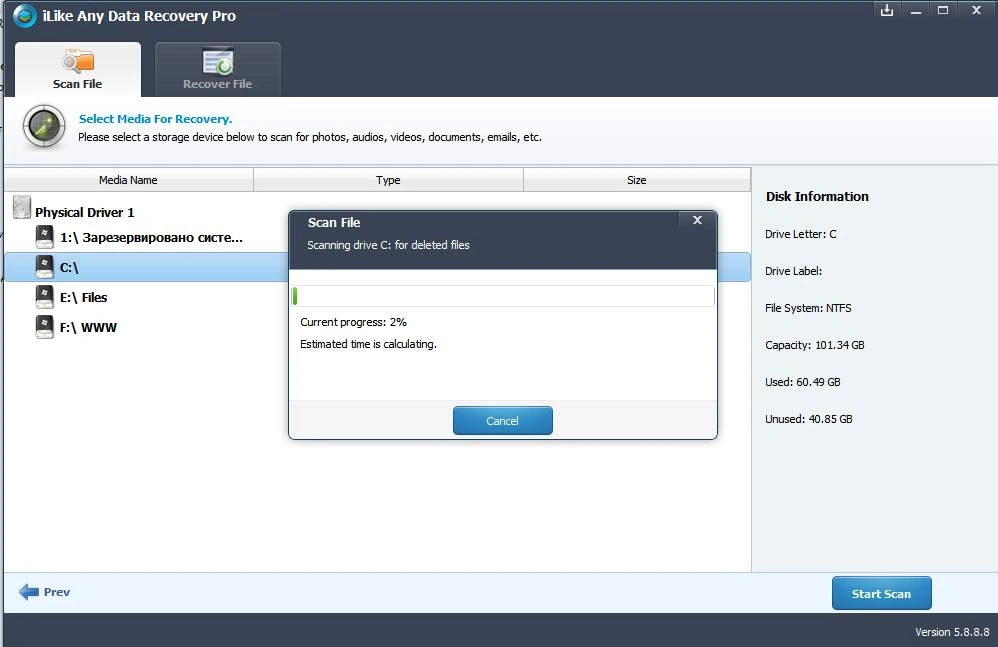Click the instruction text about storage device
Viewport: 998px width, 647px height.
(310, 137)
